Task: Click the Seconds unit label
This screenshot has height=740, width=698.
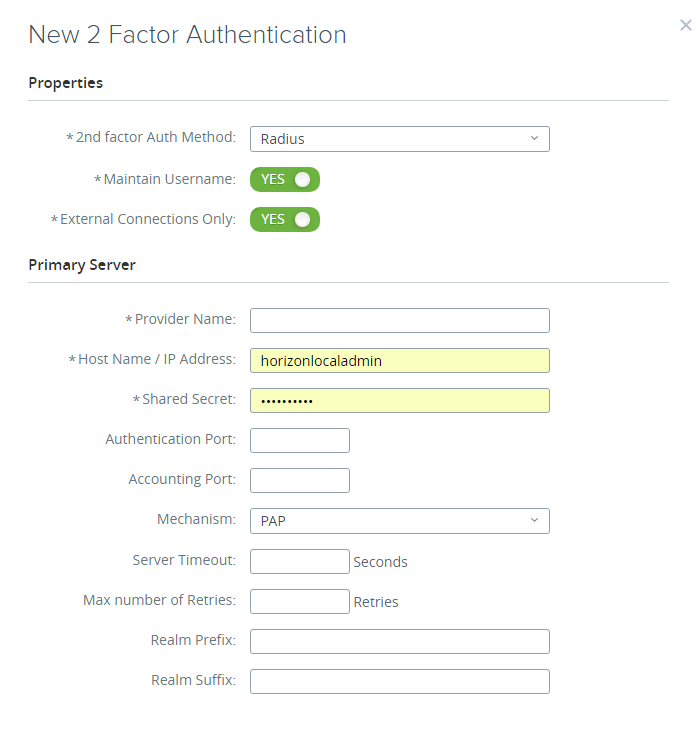Action: 380,562
